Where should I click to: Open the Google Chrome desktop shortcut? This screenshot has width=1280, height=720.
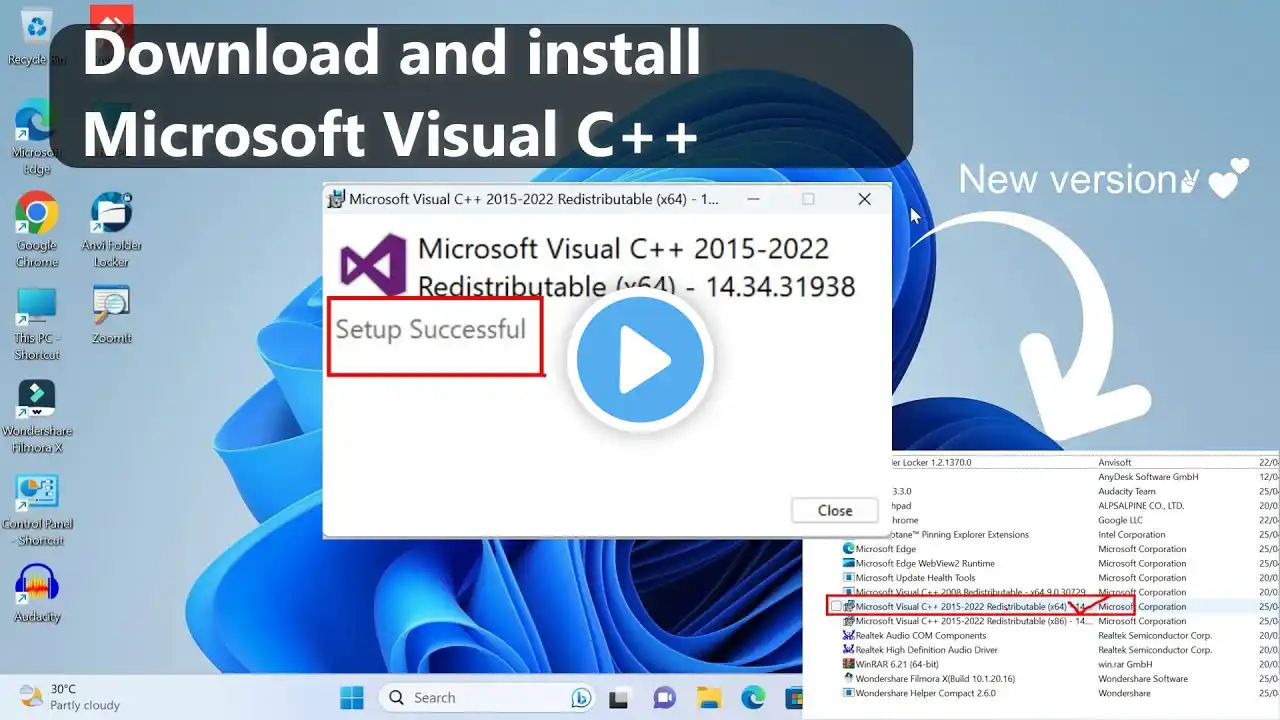click(x=37, y=229)
